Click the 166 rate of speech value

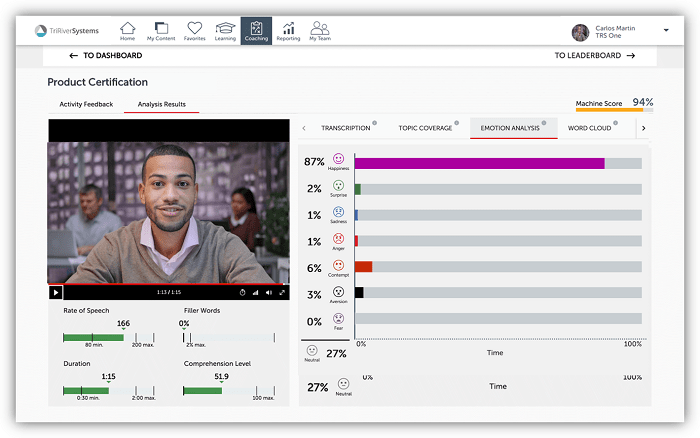coord(123,323)
